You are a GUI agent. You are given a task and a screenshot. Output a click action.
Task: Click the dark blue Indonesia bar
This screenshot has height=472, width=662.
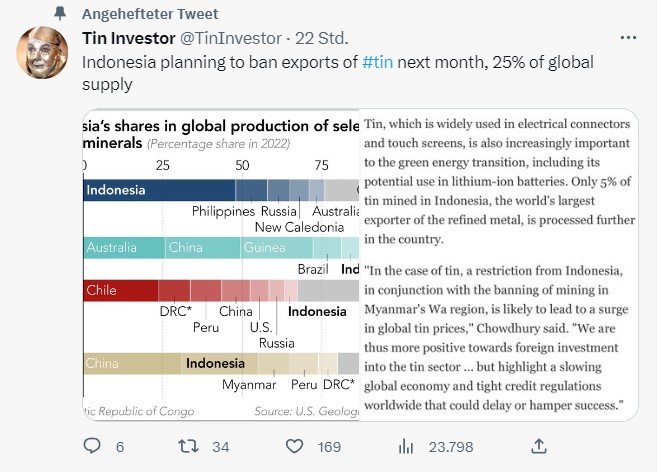[158, 190]
